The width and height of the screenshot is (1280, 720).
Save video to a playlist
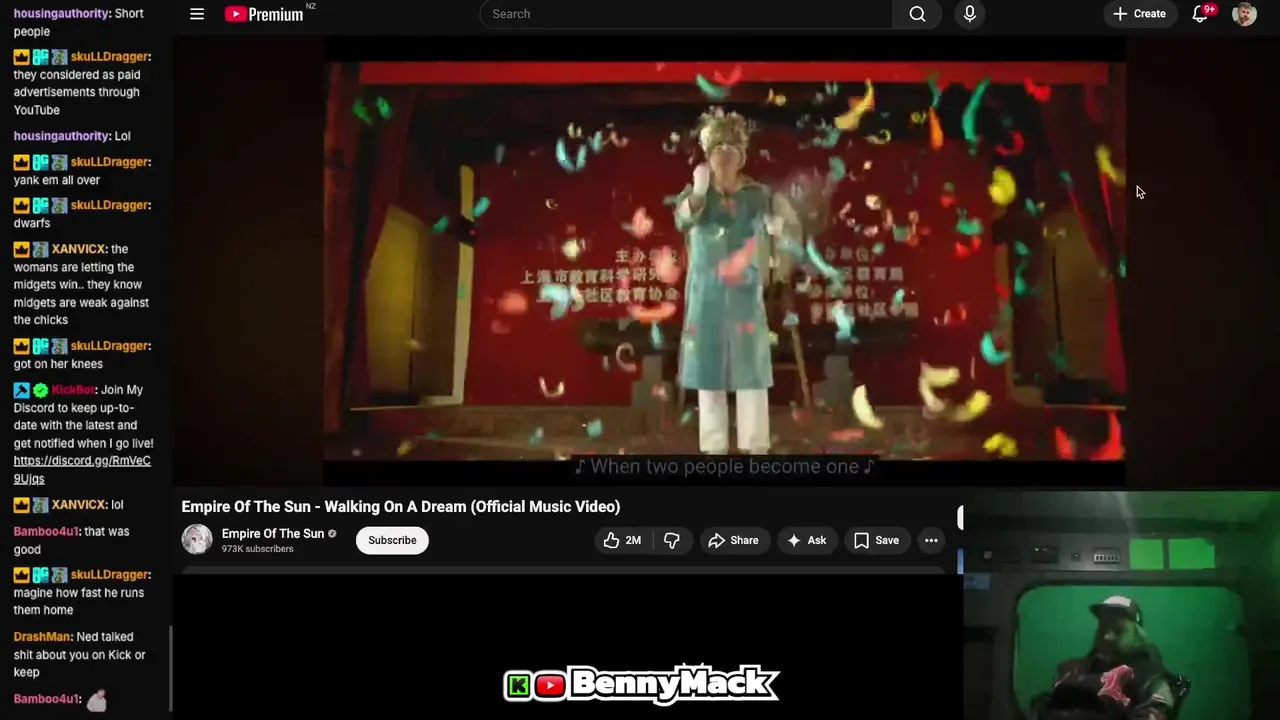click(877, 540)
